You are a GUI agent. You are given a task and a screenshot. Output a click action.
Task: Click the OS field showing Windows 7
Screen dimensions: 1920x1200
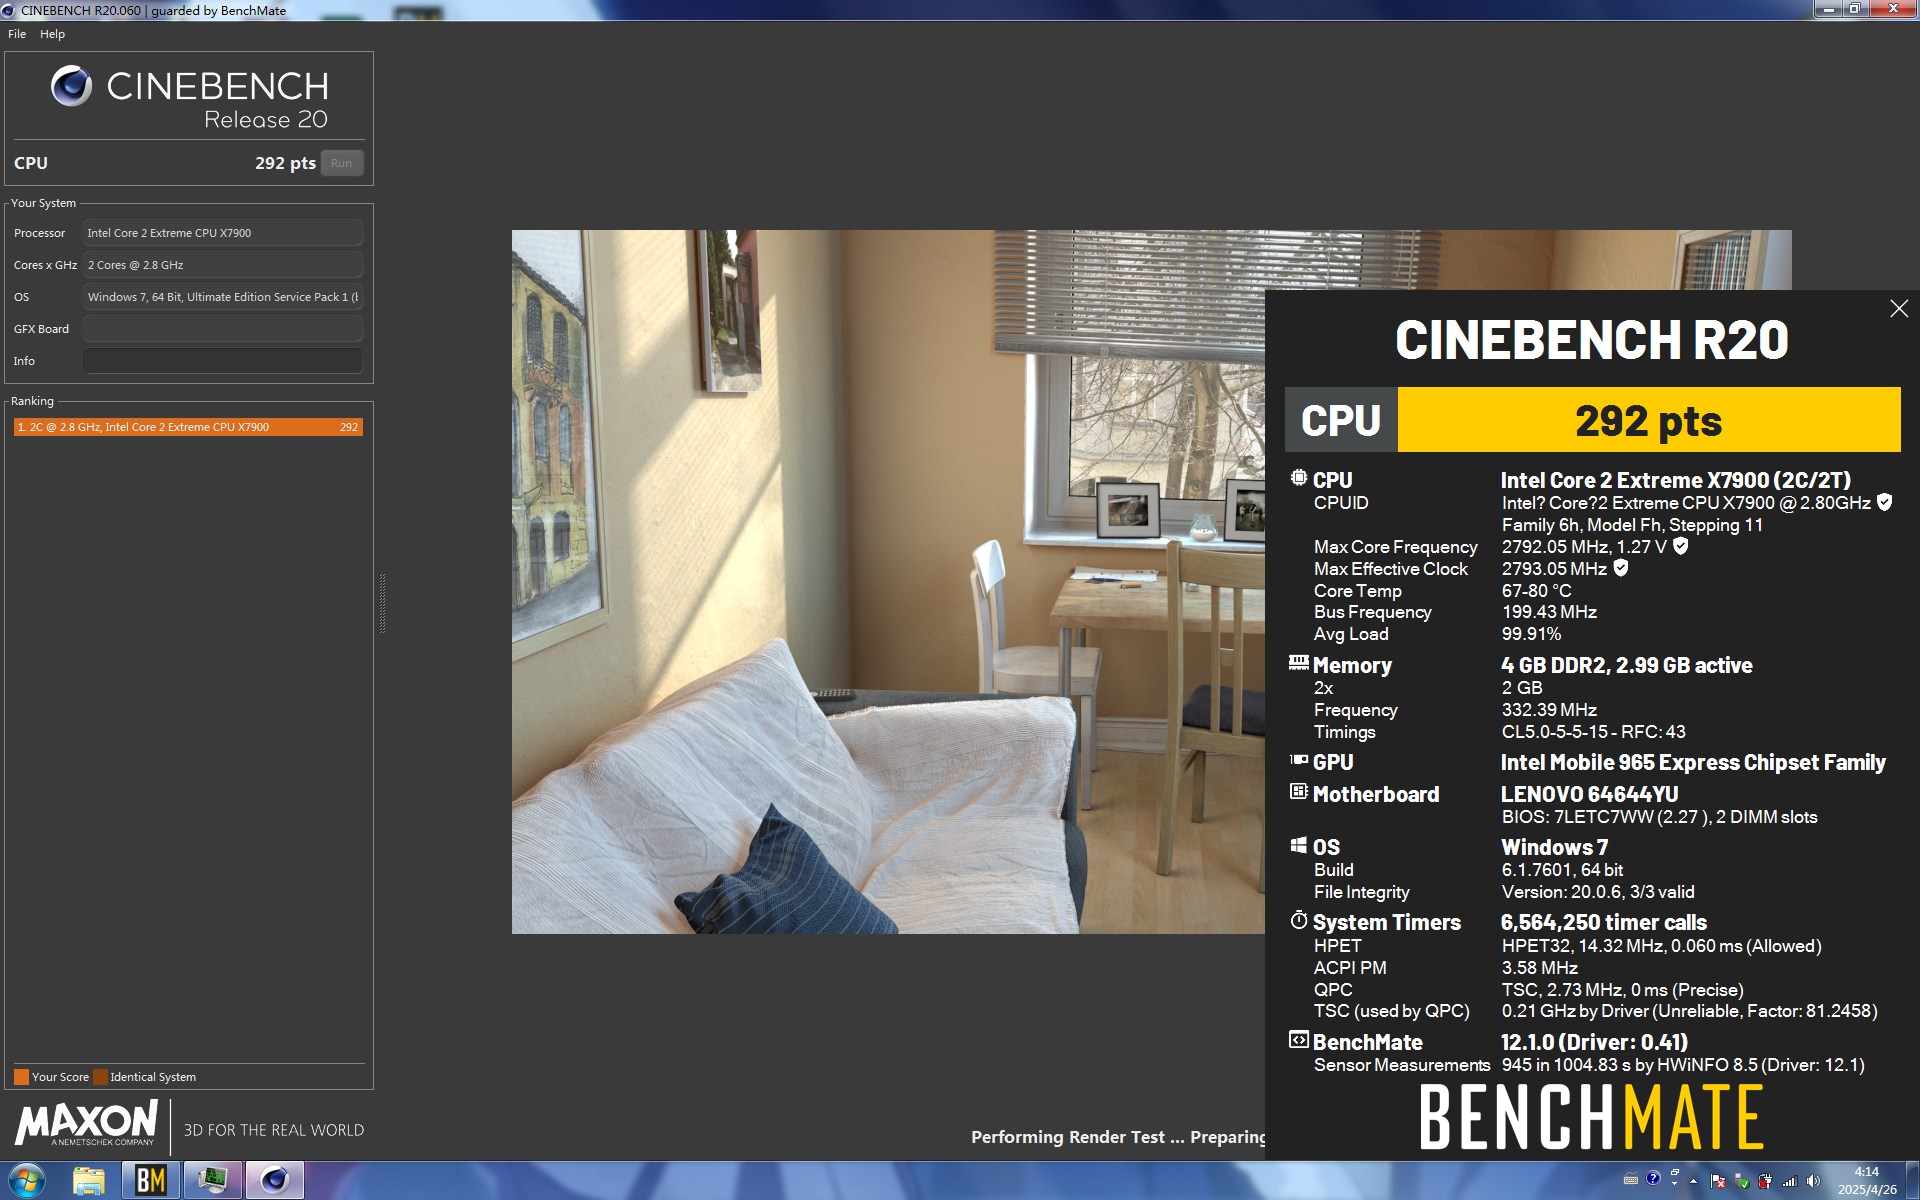pos(222,297)
